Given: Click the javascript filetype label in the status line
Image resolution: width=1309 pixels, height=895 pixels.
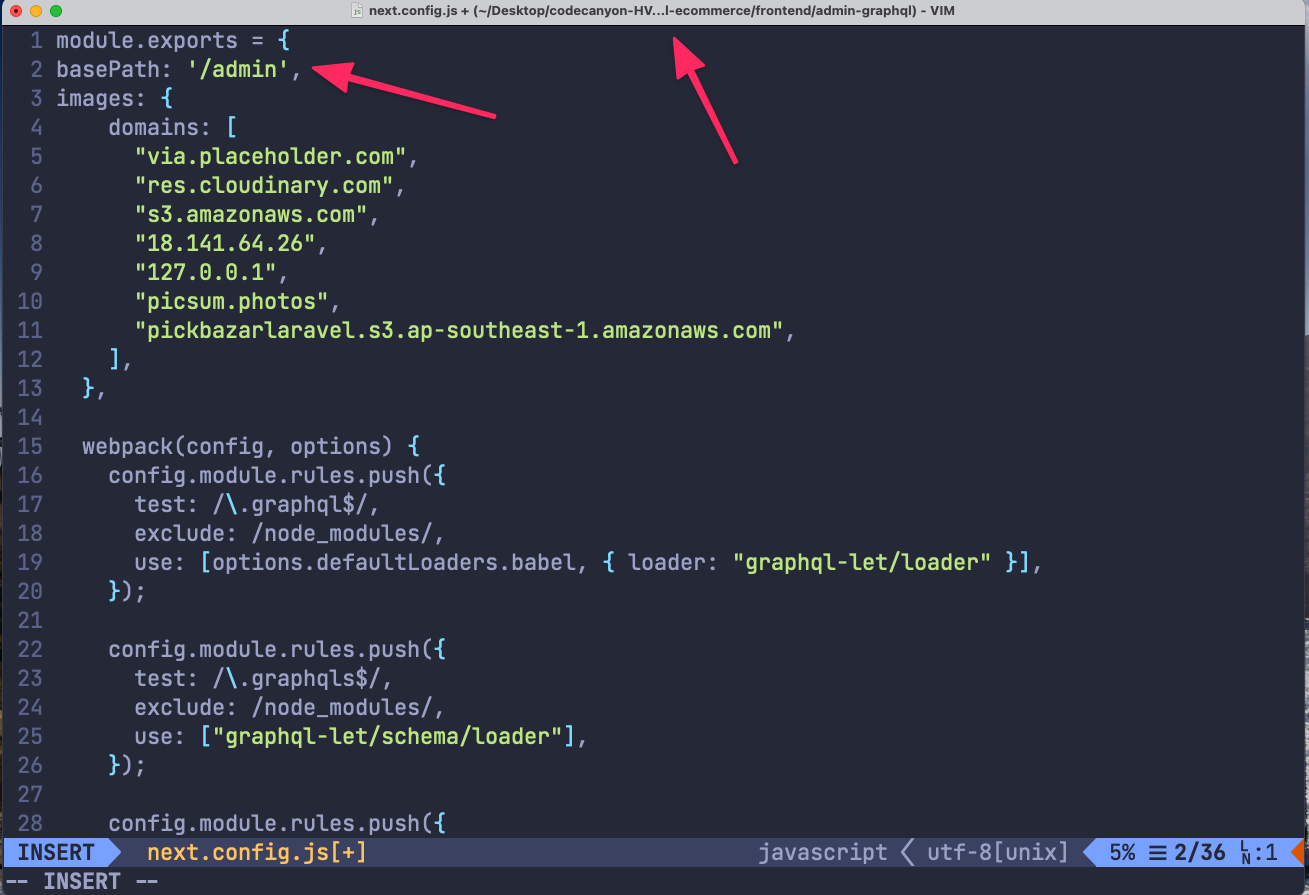Looking at the screenshot, I should pyautogui.click(x=822, y=853).
